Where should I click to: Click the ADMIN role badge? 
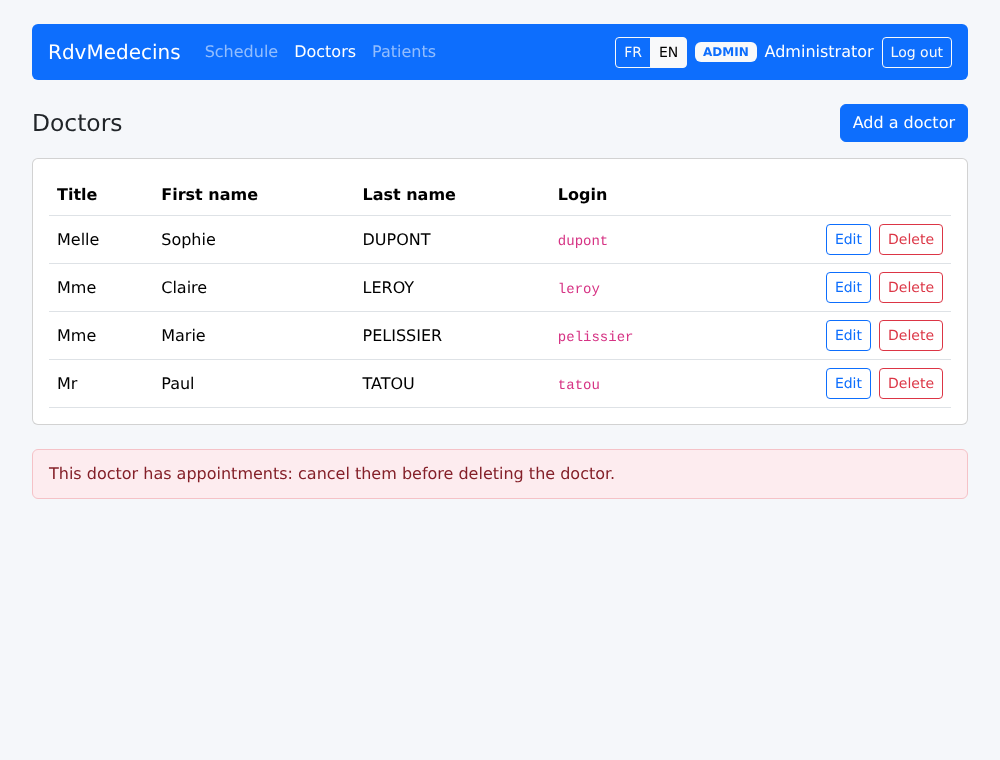click(726, 52)
